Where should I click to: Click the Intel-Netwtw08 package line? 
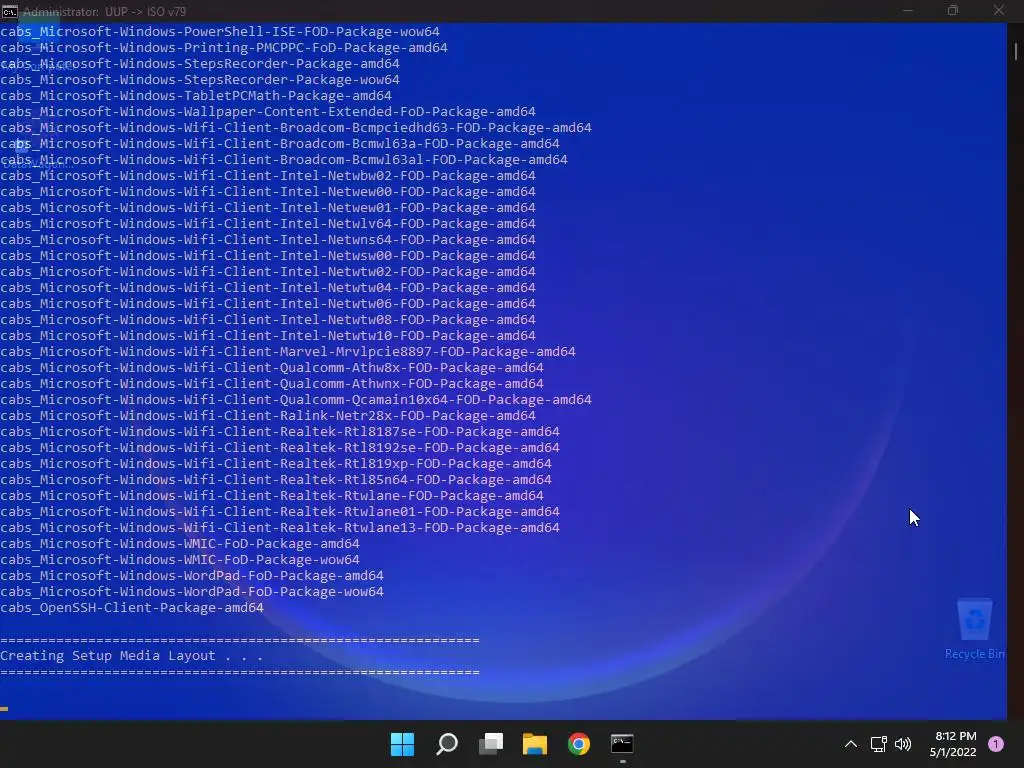pos(268,320)
